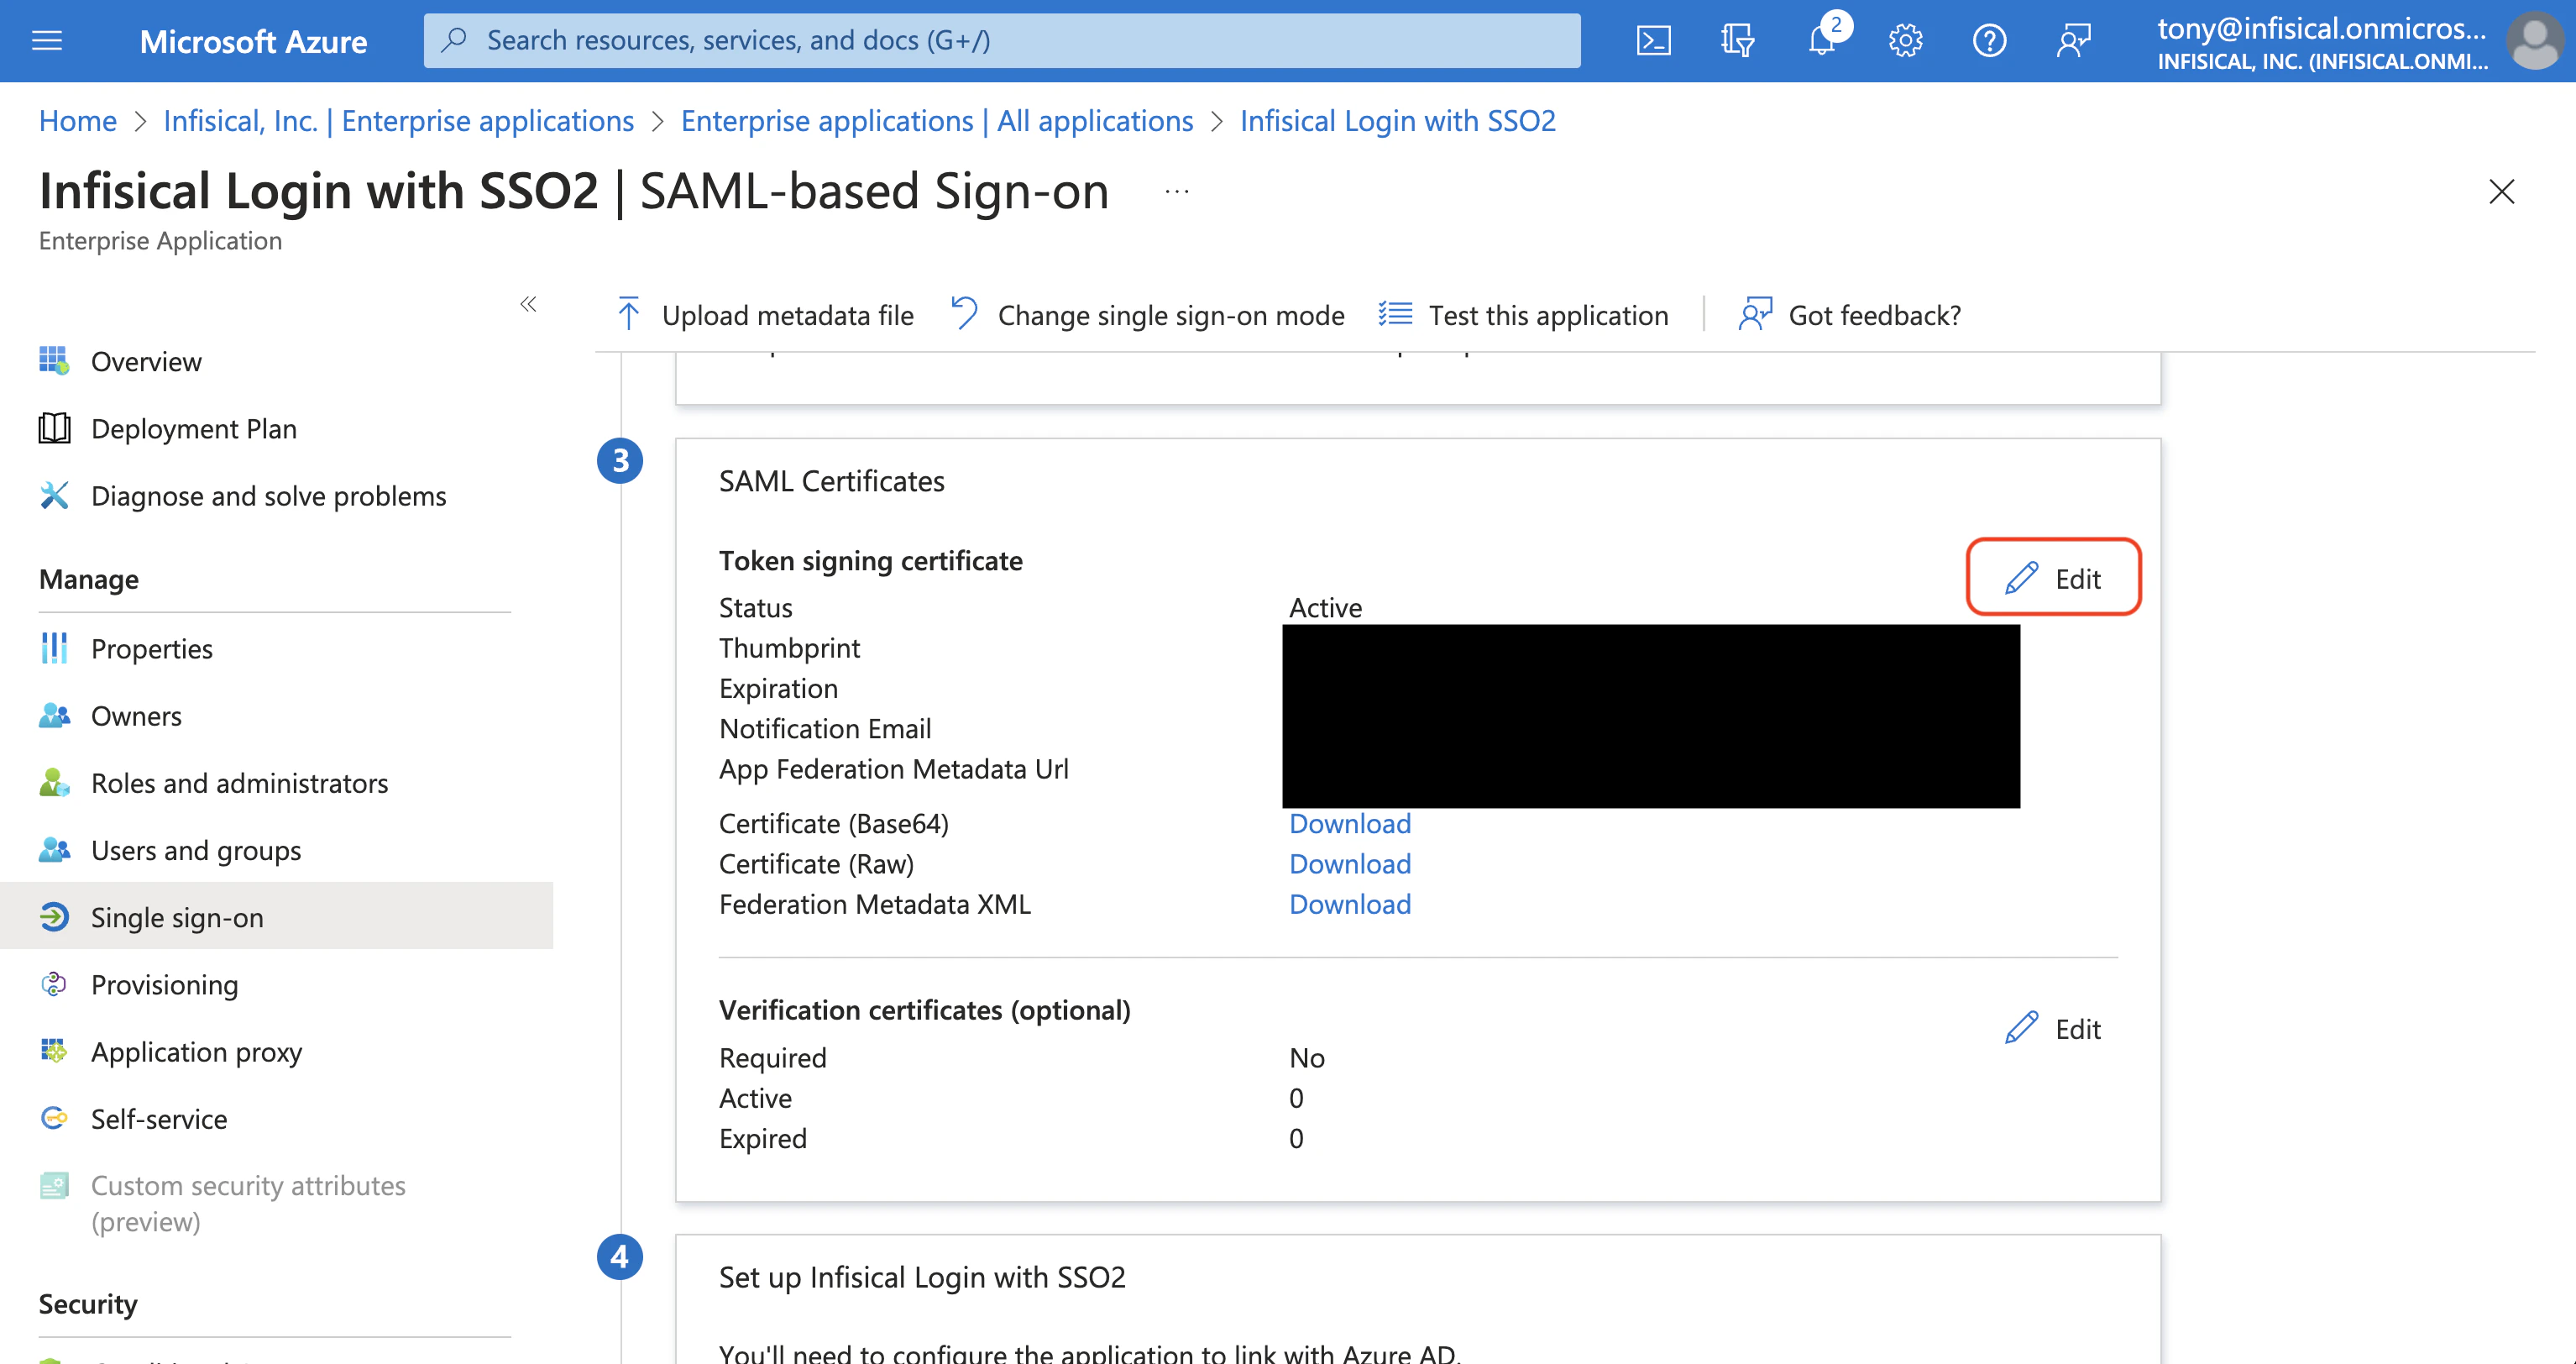Open the top bar Feedback icon
The width and height of the screenshot is (2576, 1364).
click(2073, 40)
